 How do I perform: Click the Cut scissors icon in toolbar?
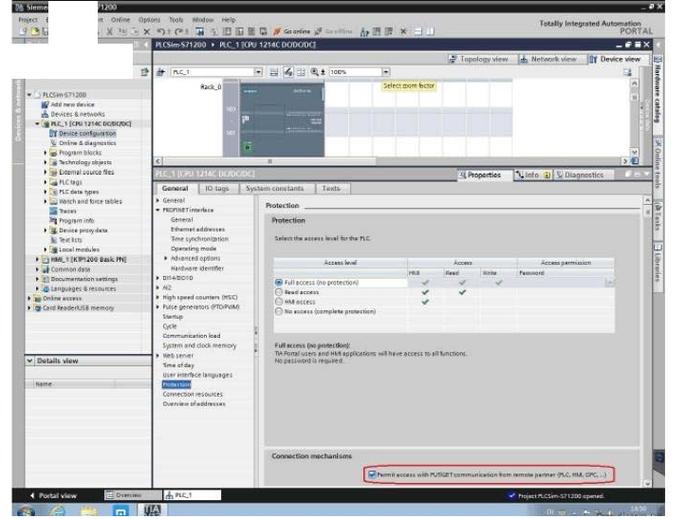[110, 32]
